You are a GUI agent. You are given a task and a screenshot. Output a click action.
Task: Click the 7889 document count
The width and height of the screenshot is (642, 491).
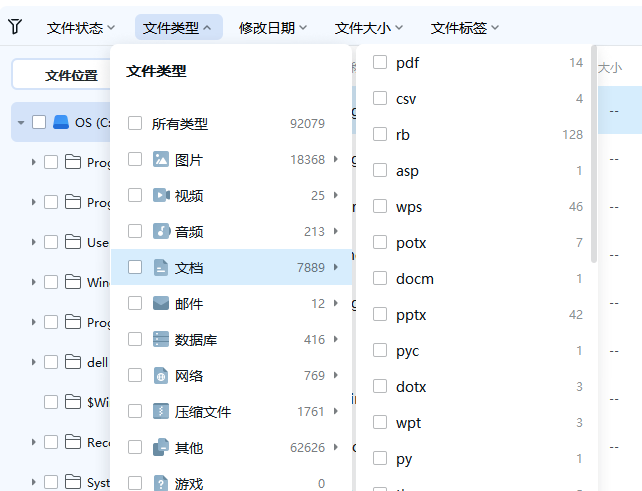(311, 268)
